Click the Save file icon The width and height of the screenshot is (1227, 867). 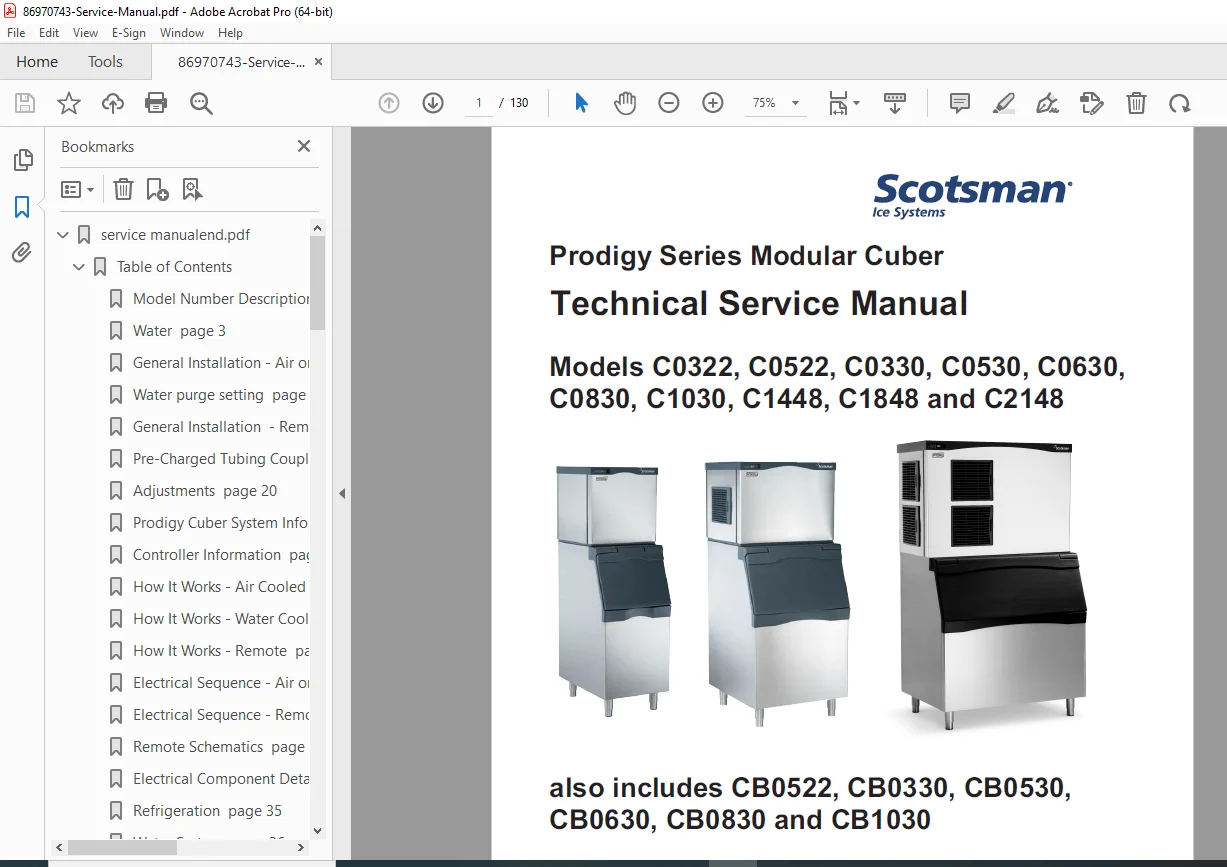tap(25, 103)
